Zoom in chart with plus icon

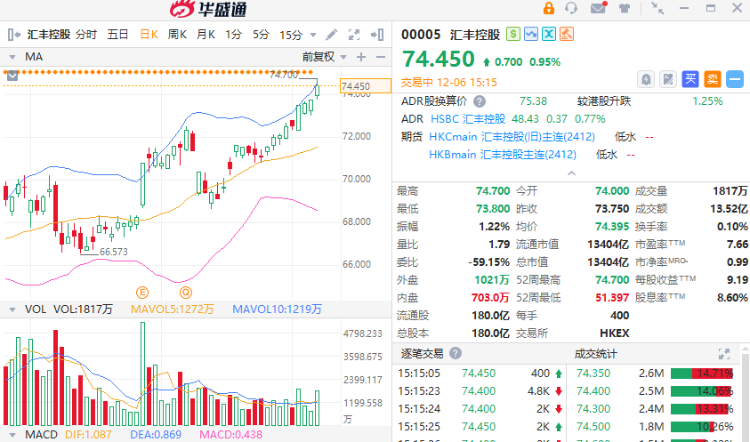(x=361, y=57)
